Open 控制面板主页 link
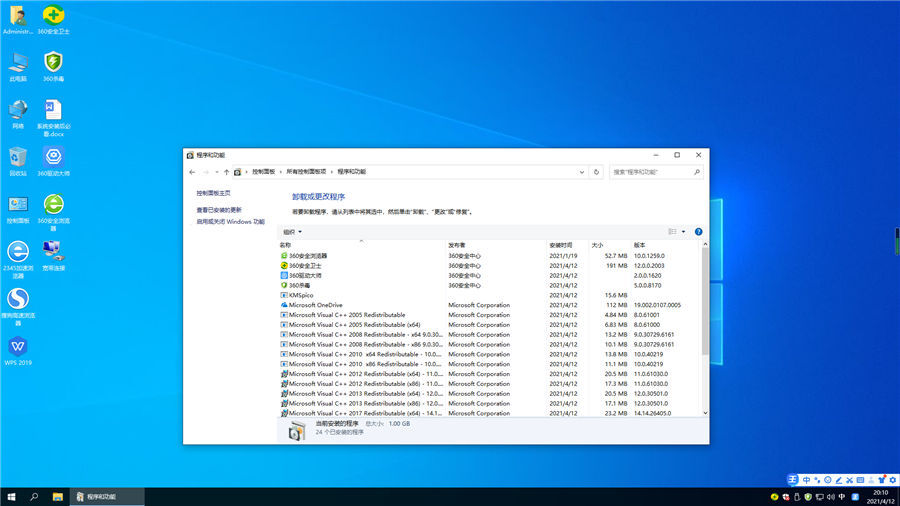The height and width of the screenshot is (506, 900). click(214, 193)
